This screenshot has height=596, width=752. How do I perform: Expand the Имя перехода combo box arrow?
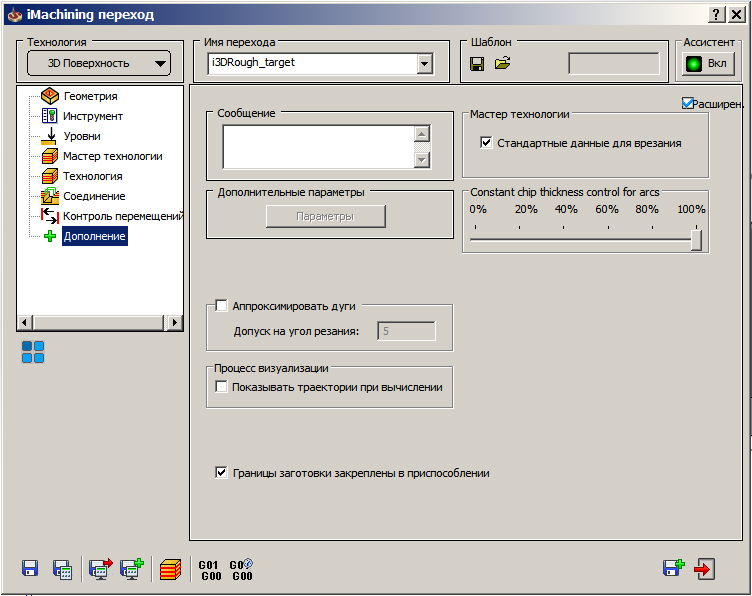pos(424,64)
